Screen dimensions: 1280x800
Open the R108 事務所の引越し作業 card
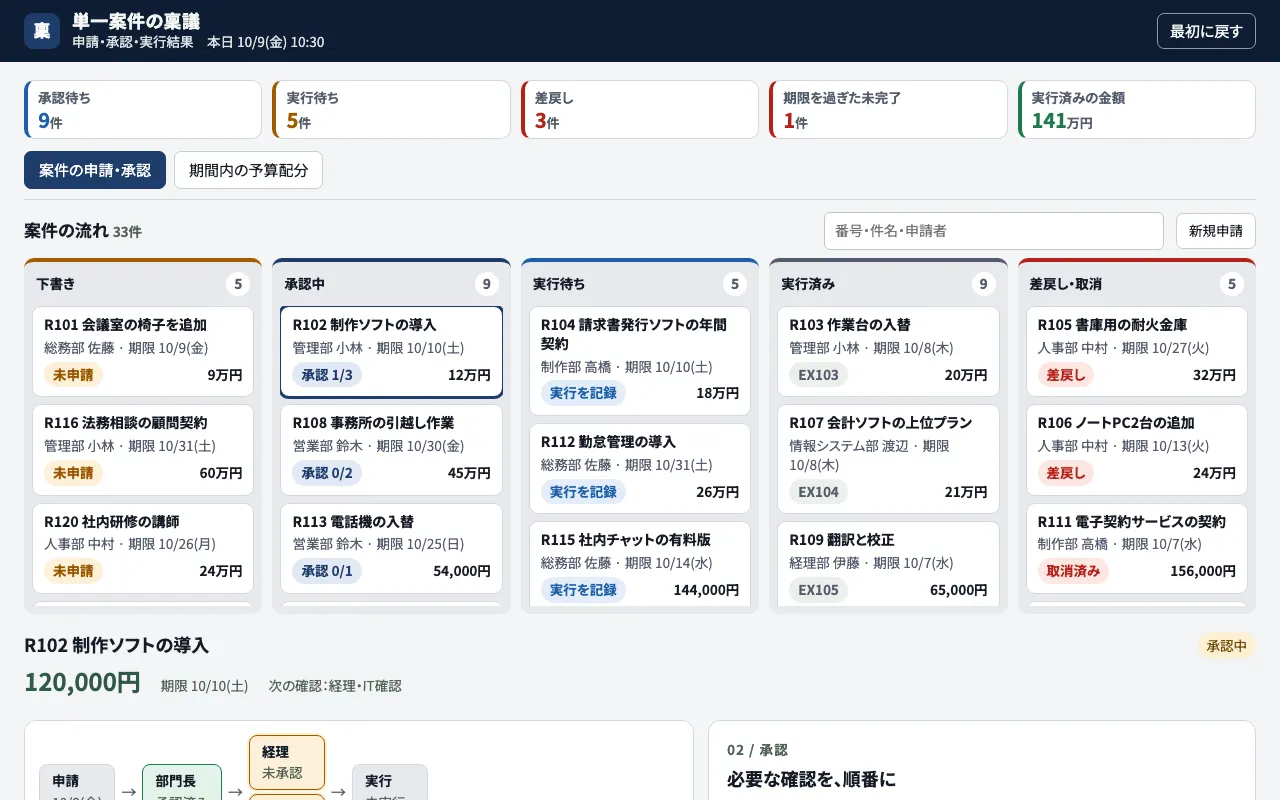click(x=391, y=450)
